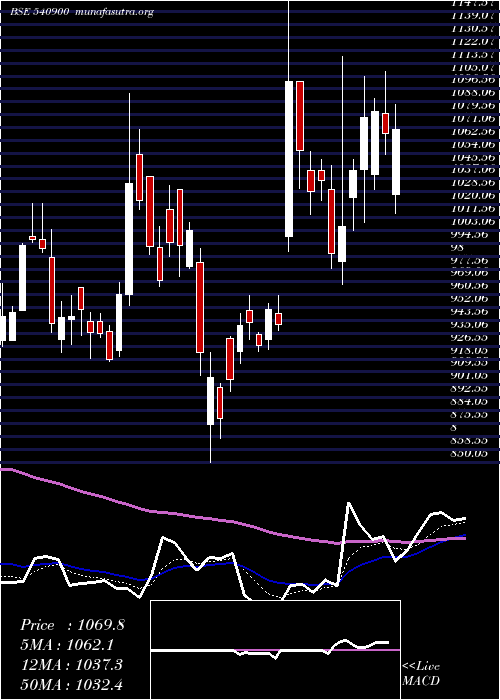Click the 1003.06 price axis label
Screen dimensions: 500x700
473,221
